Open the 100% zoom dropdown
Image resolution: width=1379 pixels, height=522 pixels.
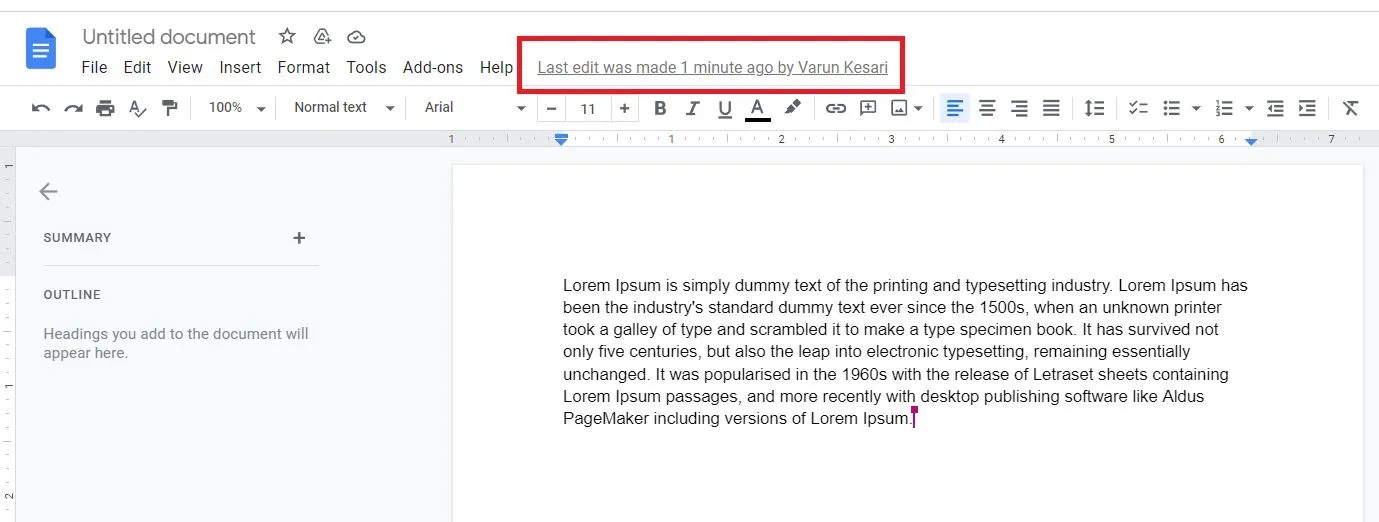point(237,108)
